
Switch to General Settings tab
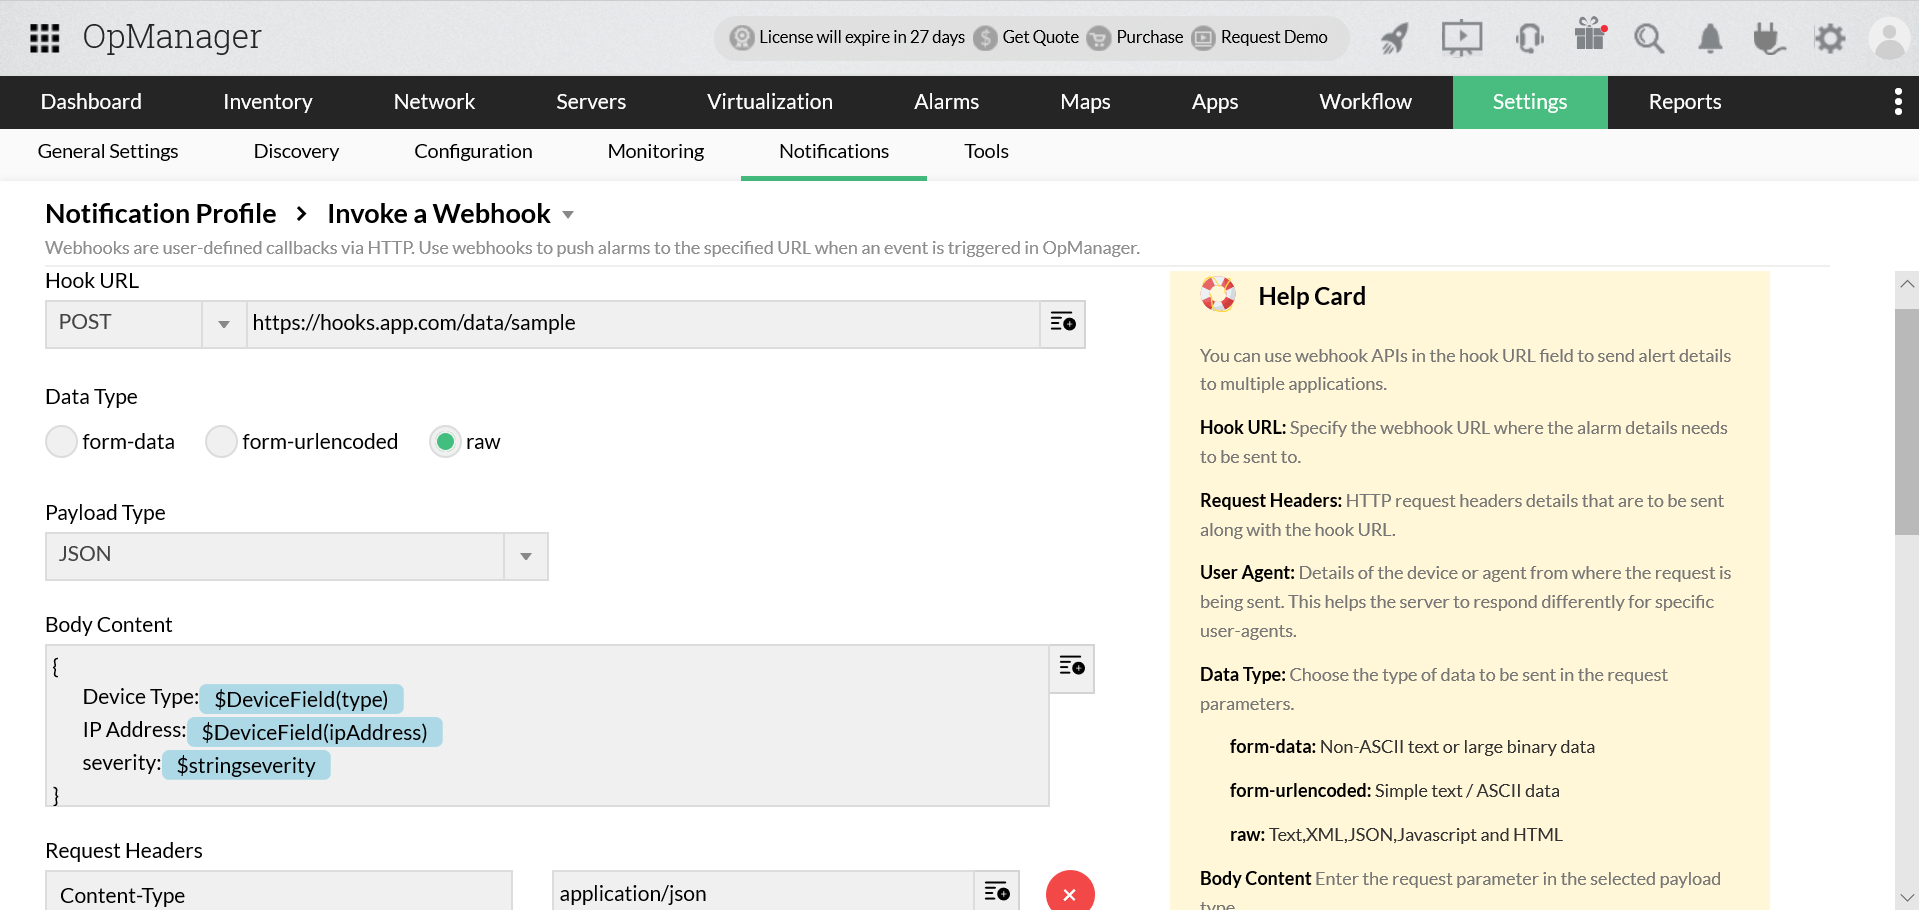(108, 152)
